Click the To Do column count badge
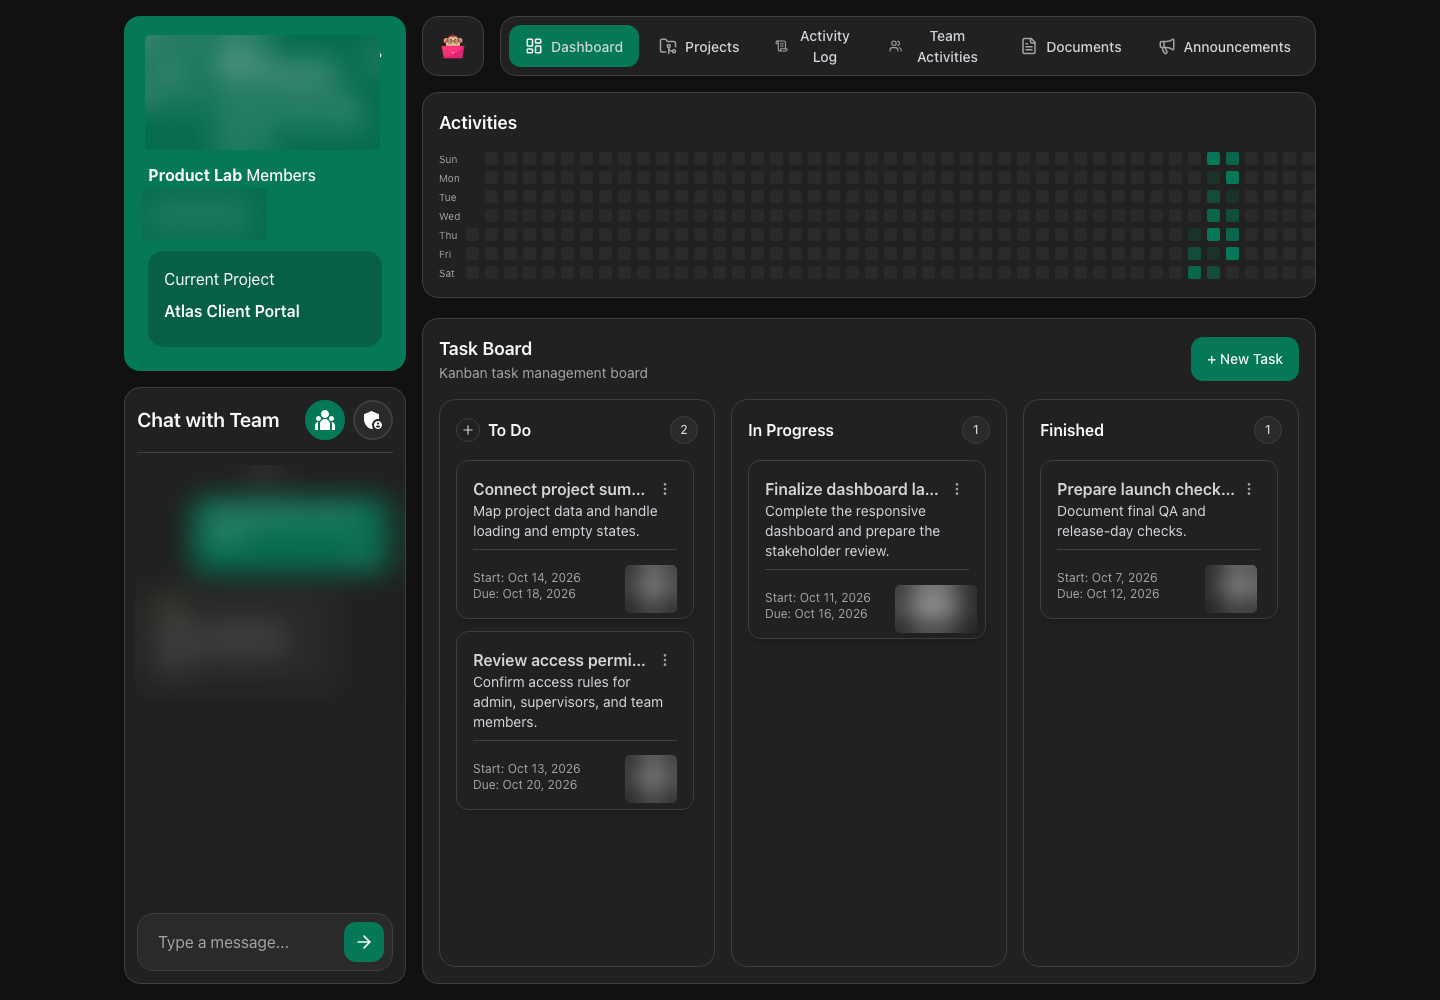Image resolution: width=1440 pixels, height=1000 pixels. click(x=684, y=430)
